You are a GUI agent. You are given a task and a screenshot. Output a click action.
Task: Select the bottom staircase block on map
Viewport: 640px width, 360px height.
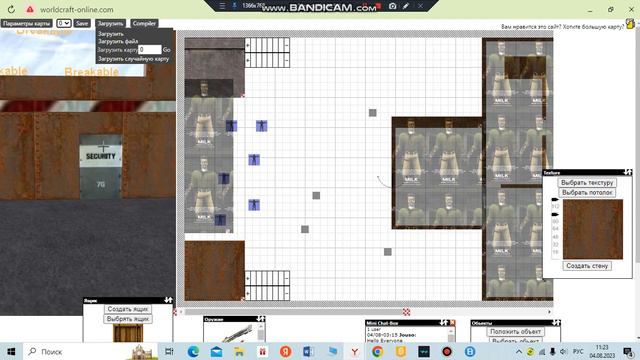click(267, 285)
